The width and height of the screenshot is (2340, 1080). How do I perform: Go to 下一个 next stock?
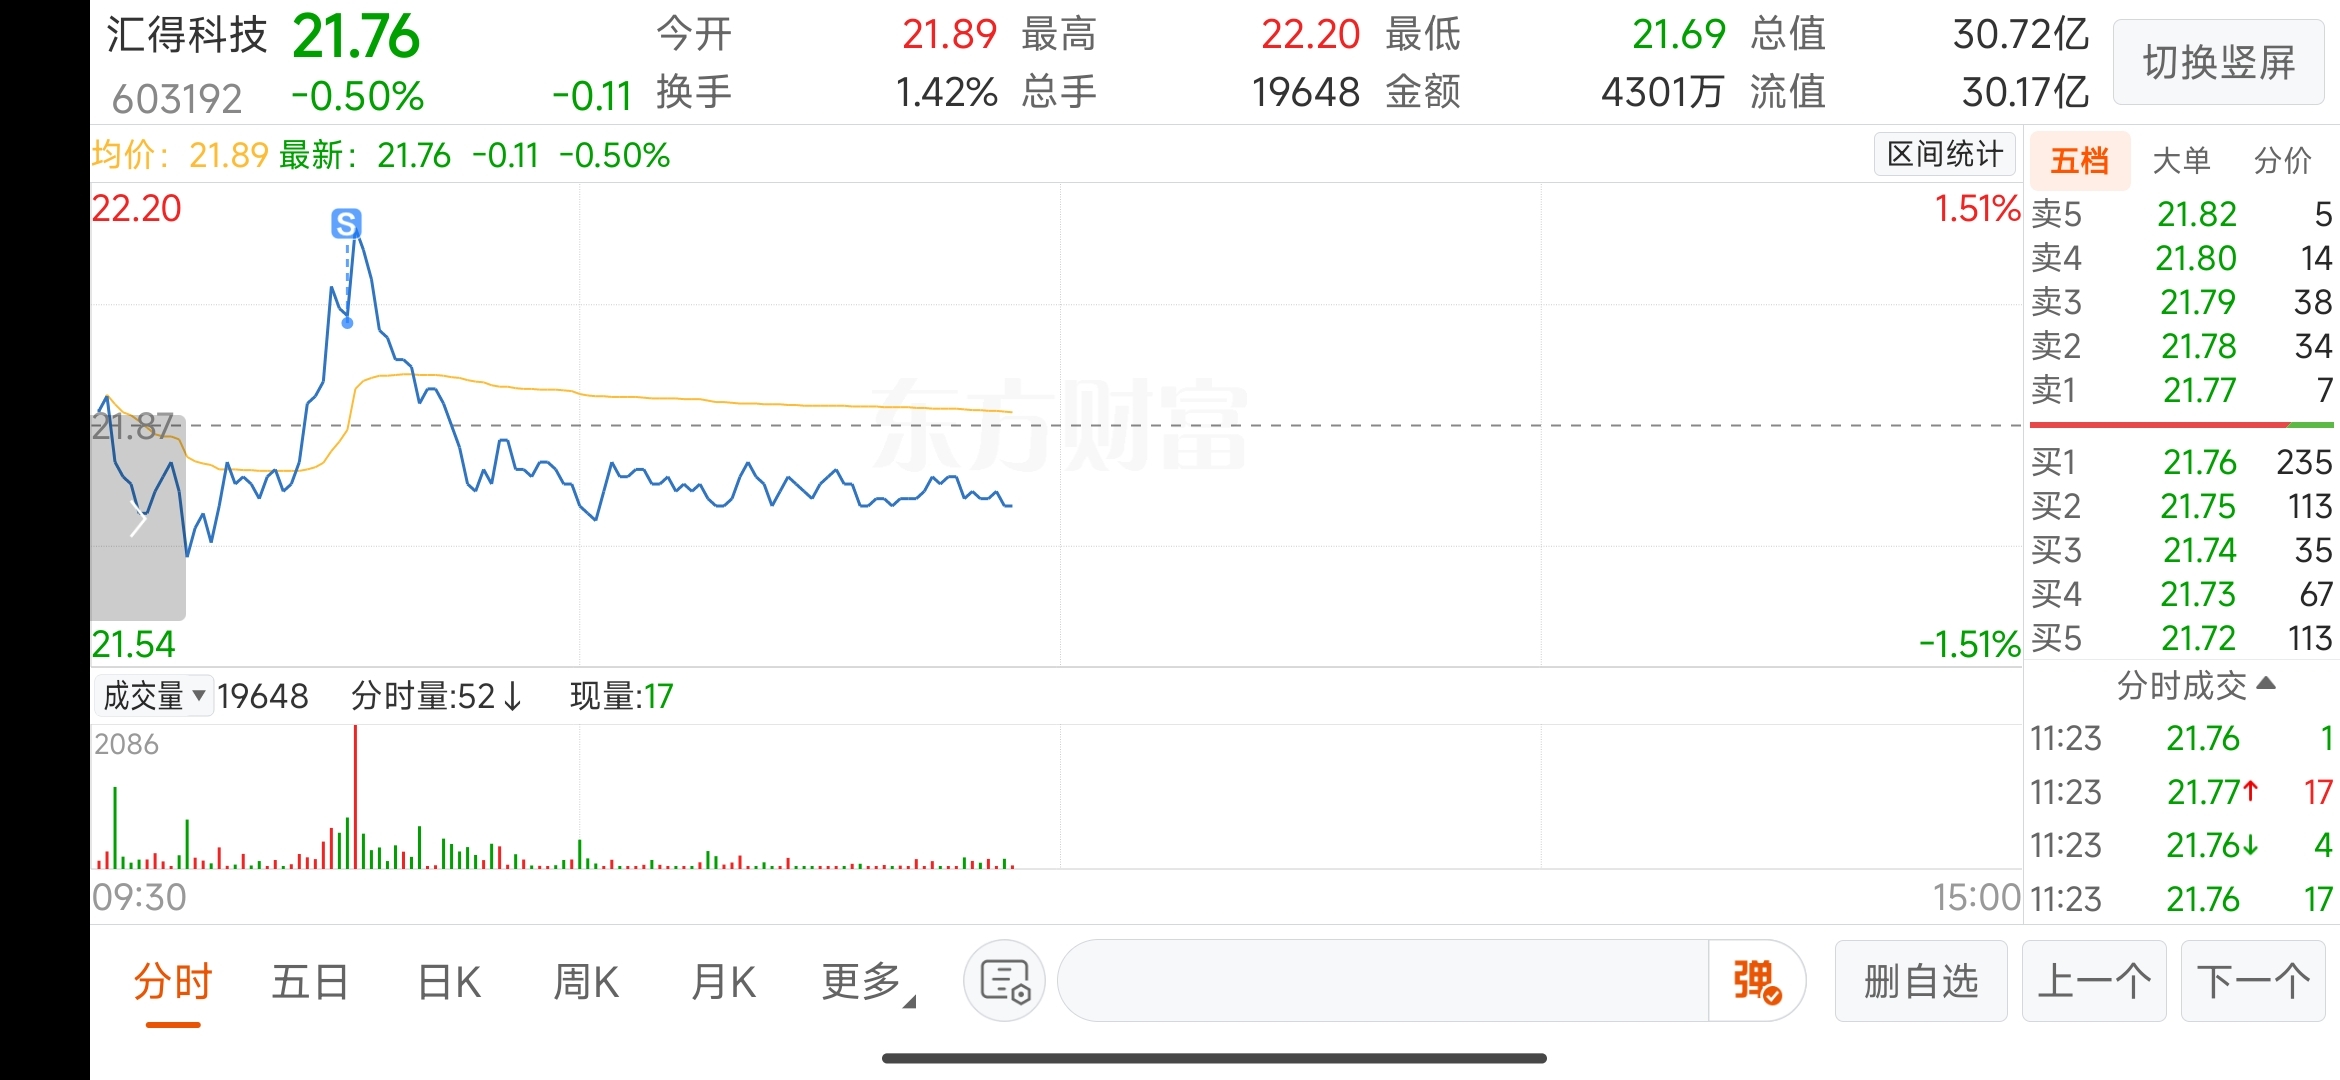[x=2253, y=981]
